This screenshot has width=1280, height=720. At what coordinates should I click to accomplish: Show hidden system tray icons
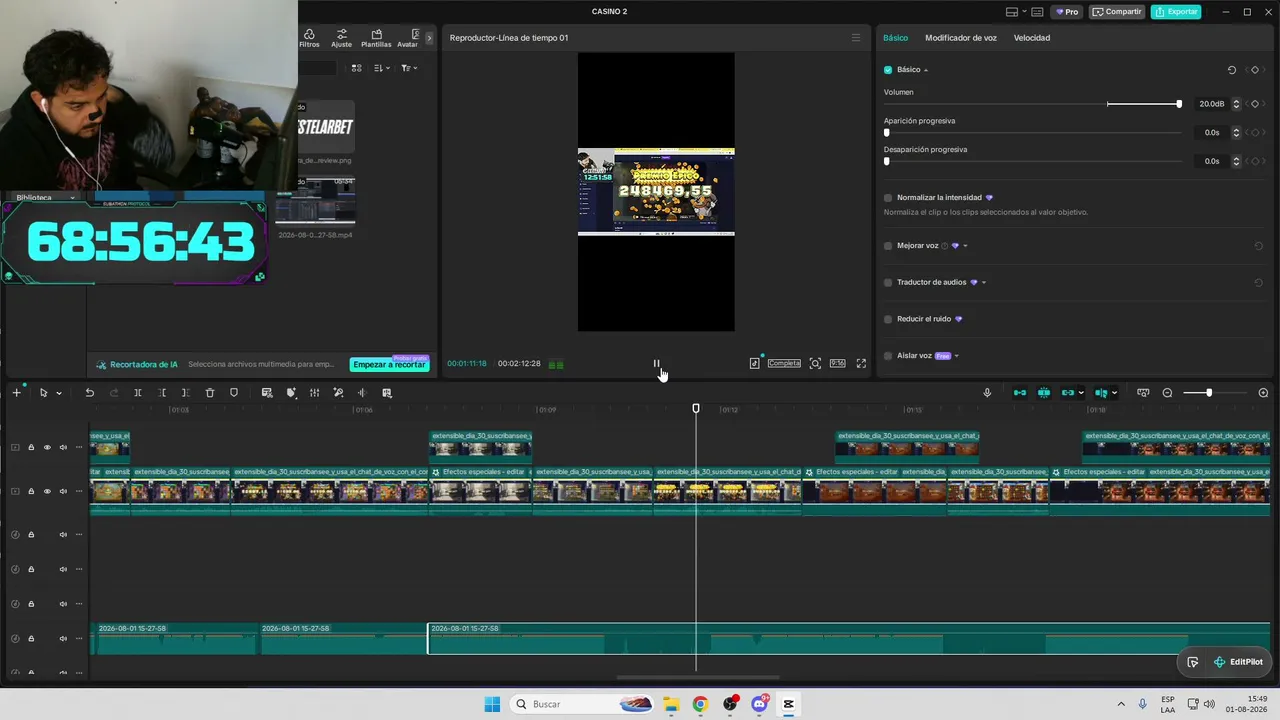1120,704
